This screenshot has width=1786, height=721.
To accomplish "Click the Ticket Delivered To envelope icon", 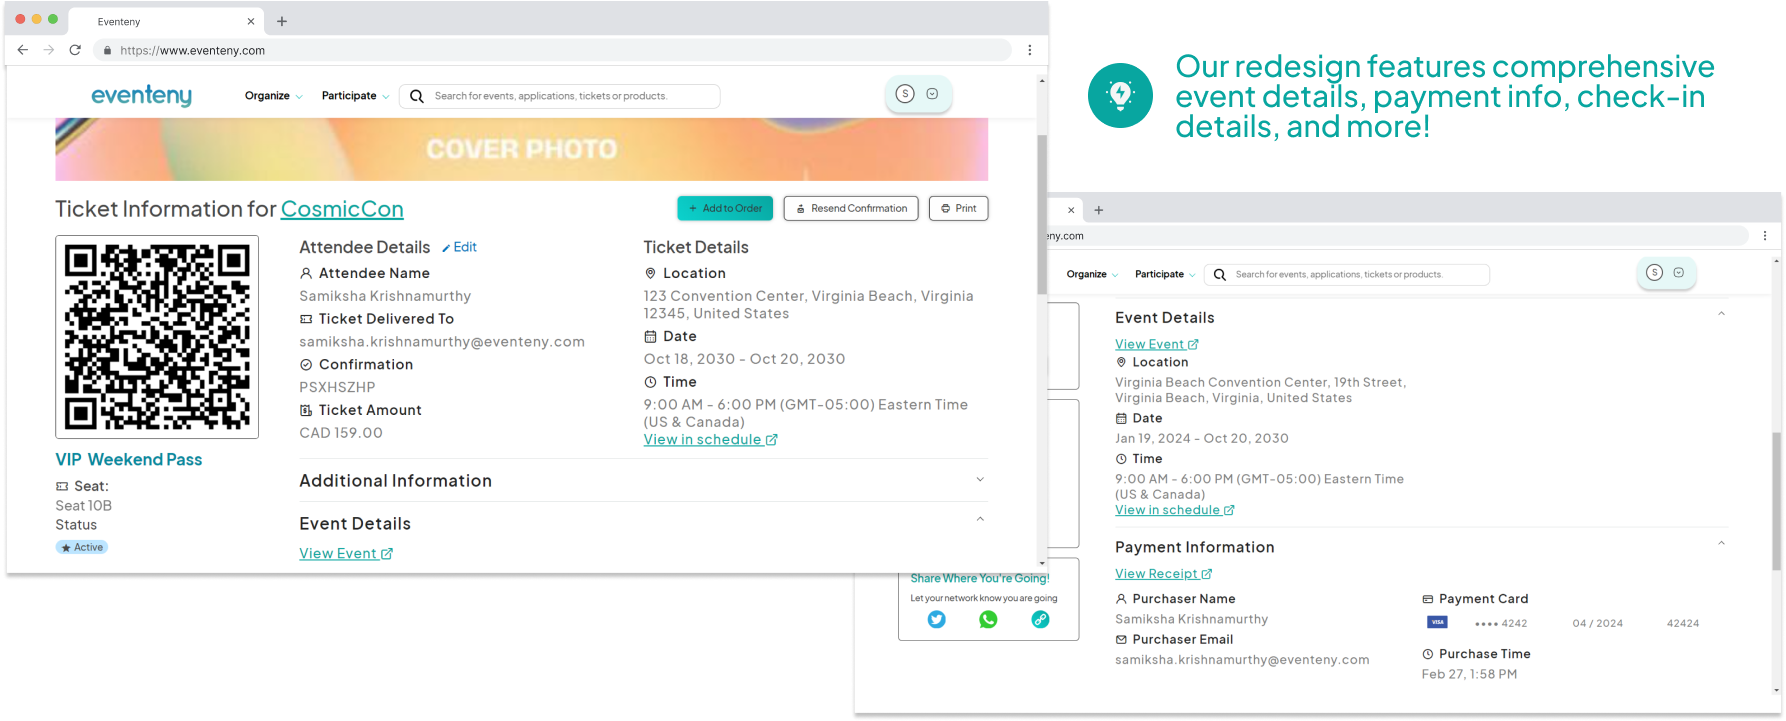I will pyautogui.click(x=306, y=319).
